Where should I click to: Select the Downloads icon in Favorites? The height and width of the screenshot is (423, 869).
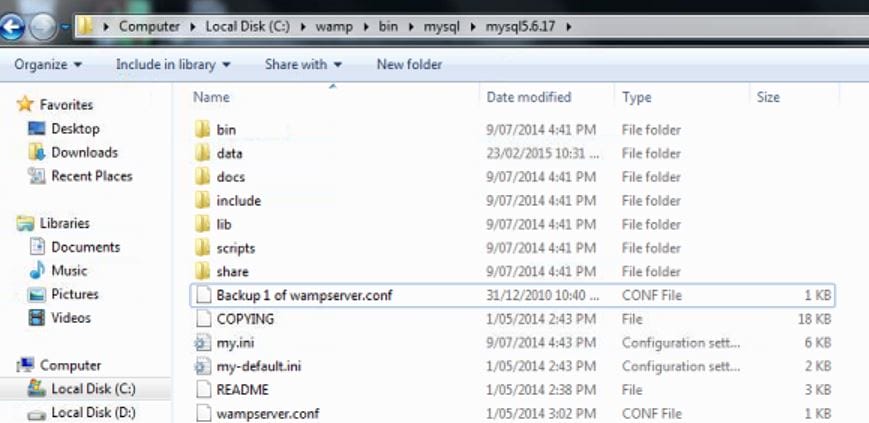(37, 153)
